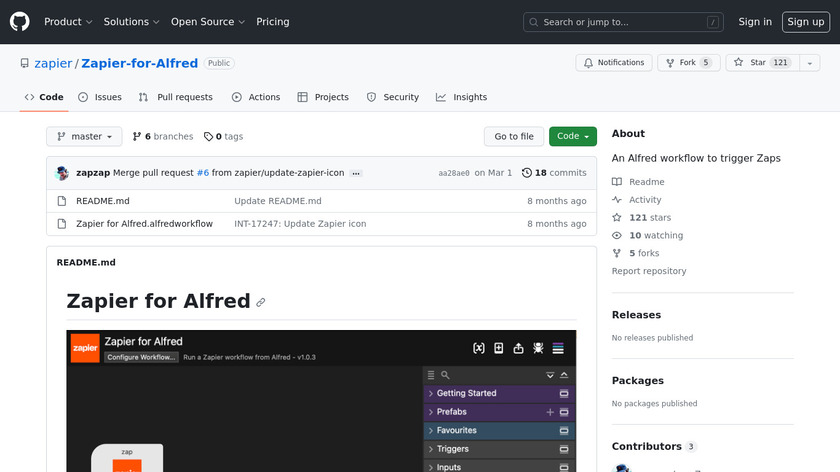Viewport: 840px width, 472px height.
Task: Click the file icon beside README.md
Action: [62, 201]
